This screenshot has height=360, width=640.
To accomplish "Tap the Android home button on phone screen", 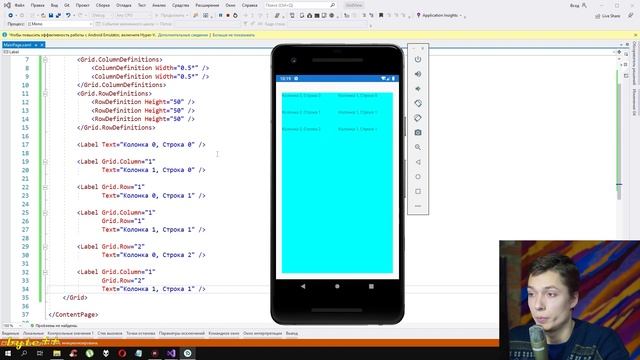I will click(337, 287).
